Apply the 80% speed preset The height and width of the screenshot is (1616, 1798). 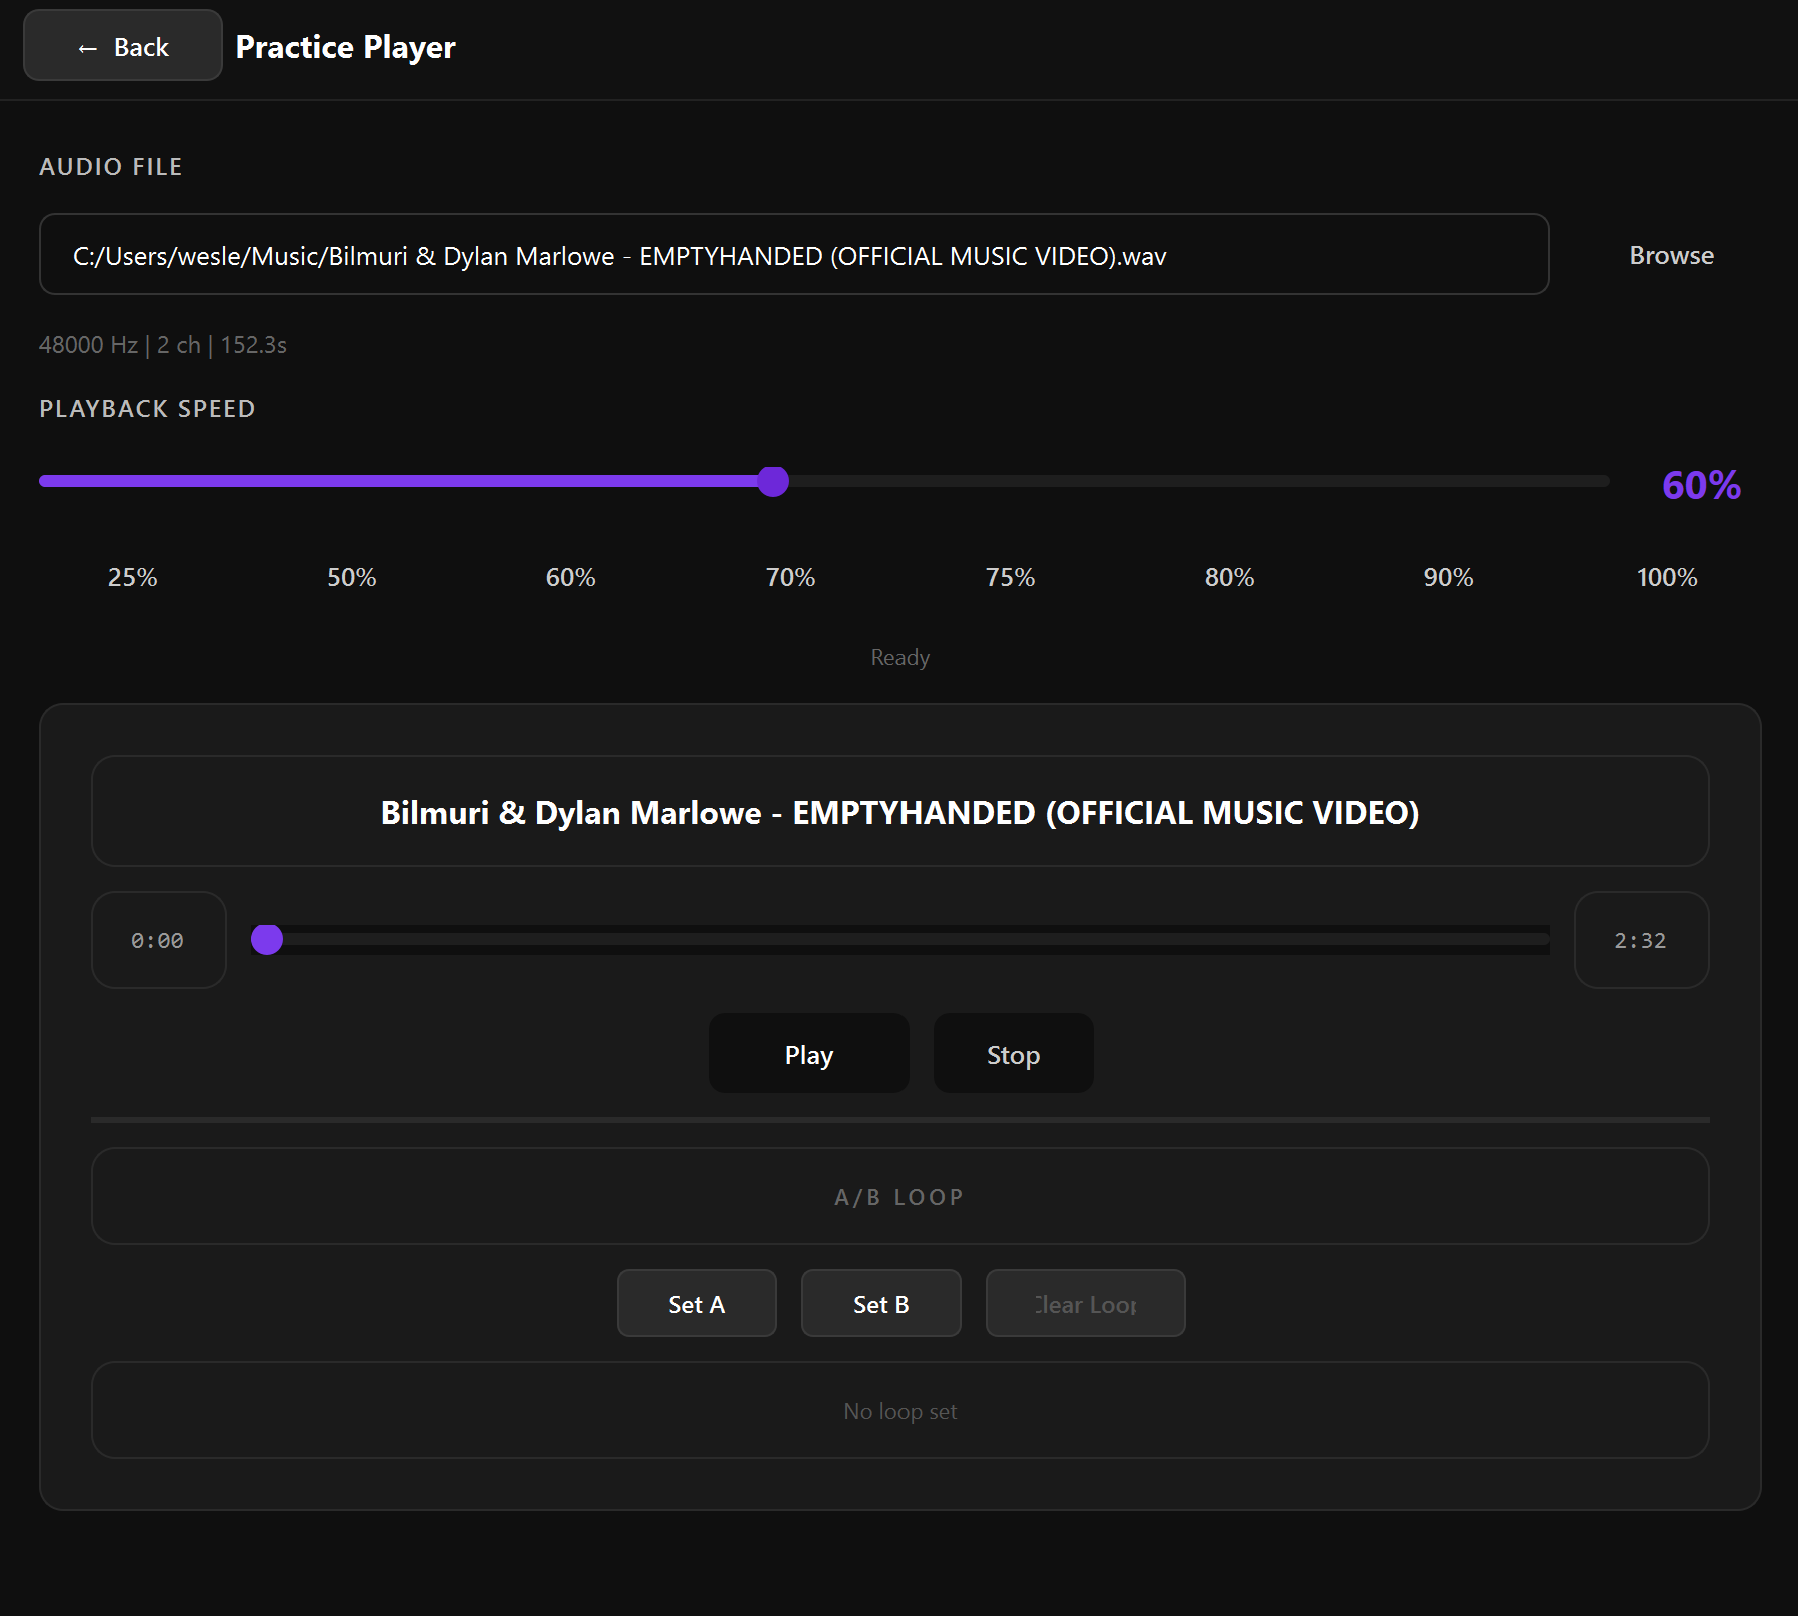(x=1228, y=577)
